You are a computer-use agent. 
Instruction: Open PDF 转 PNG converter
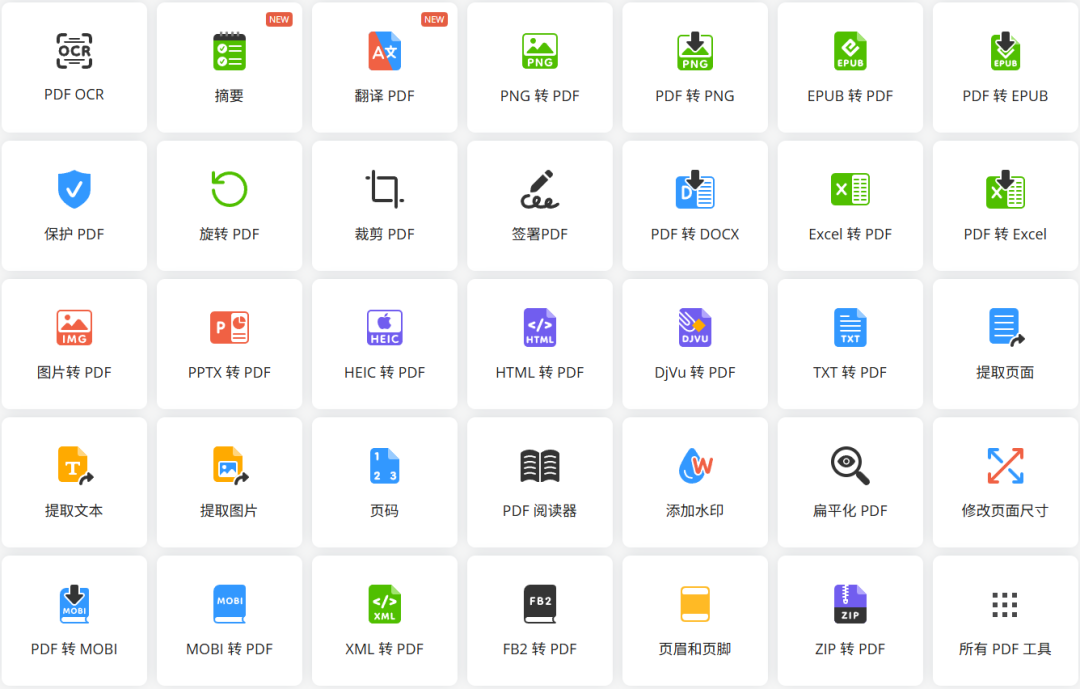coord(695,68)
